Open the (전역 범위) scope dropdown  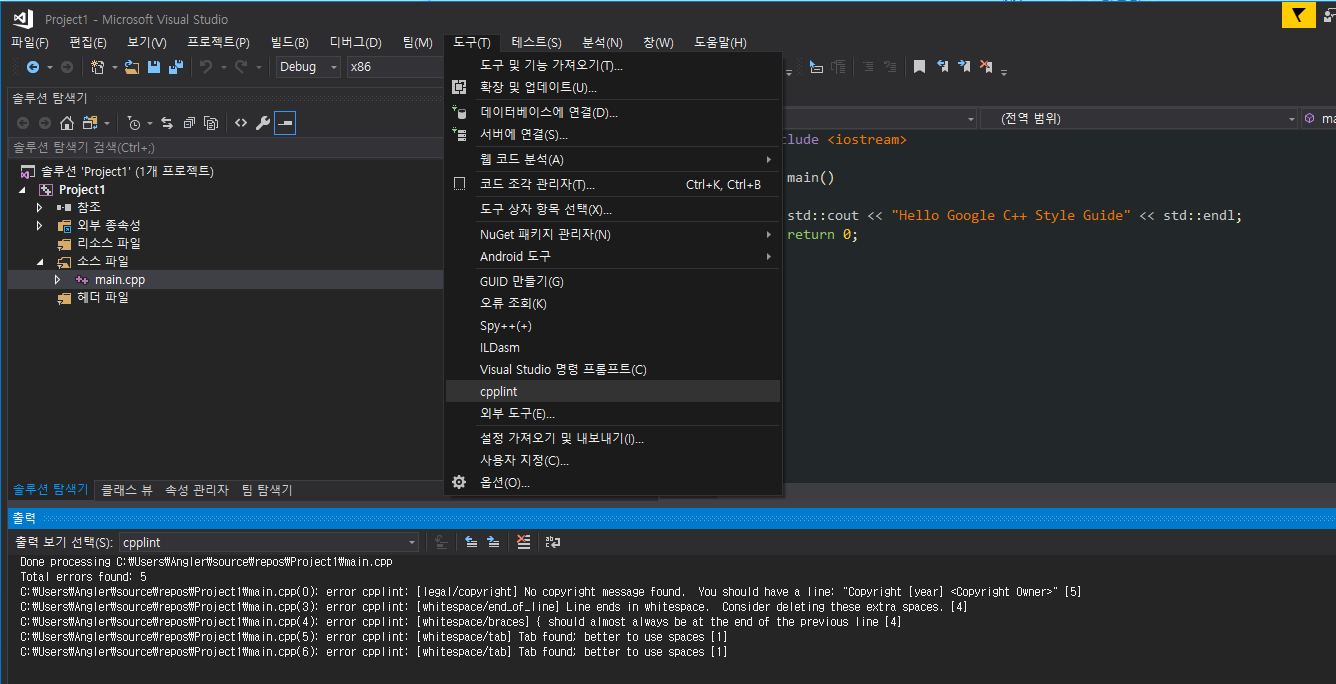click(1139, 118)
